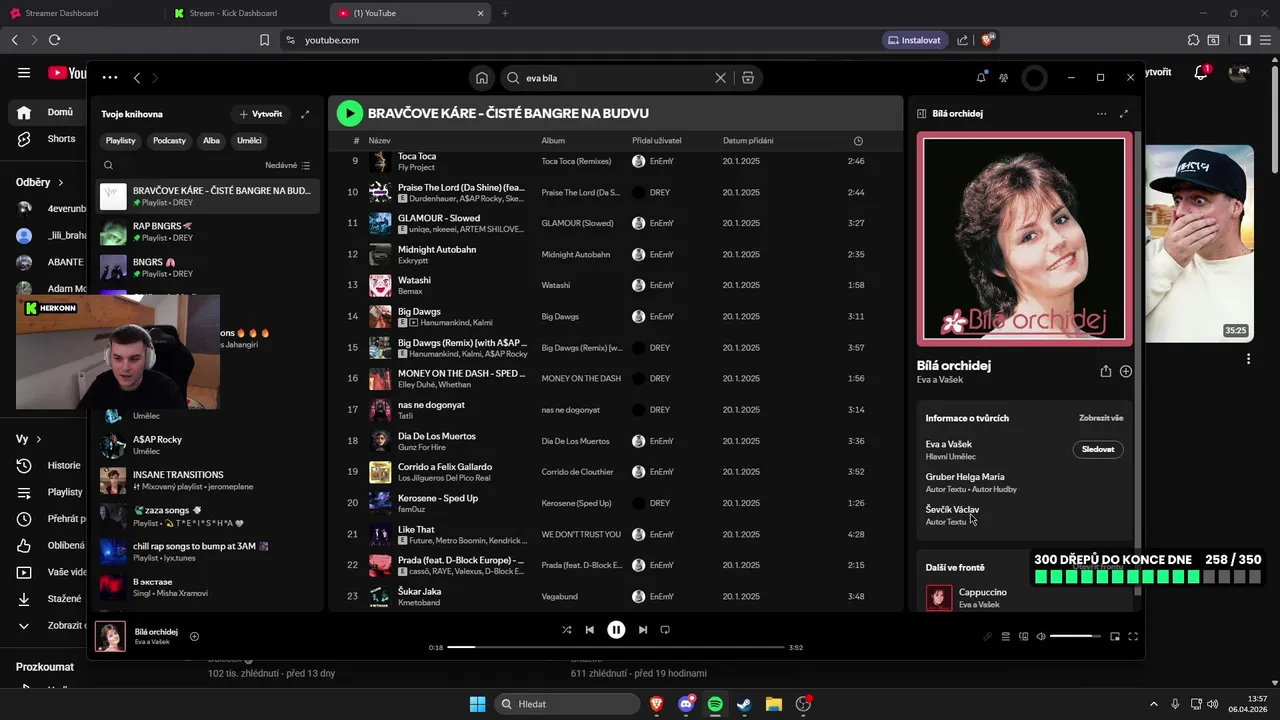Add playing track via plus in player bar
This screenshot has height=720, width=1280.
pos(194,636)
